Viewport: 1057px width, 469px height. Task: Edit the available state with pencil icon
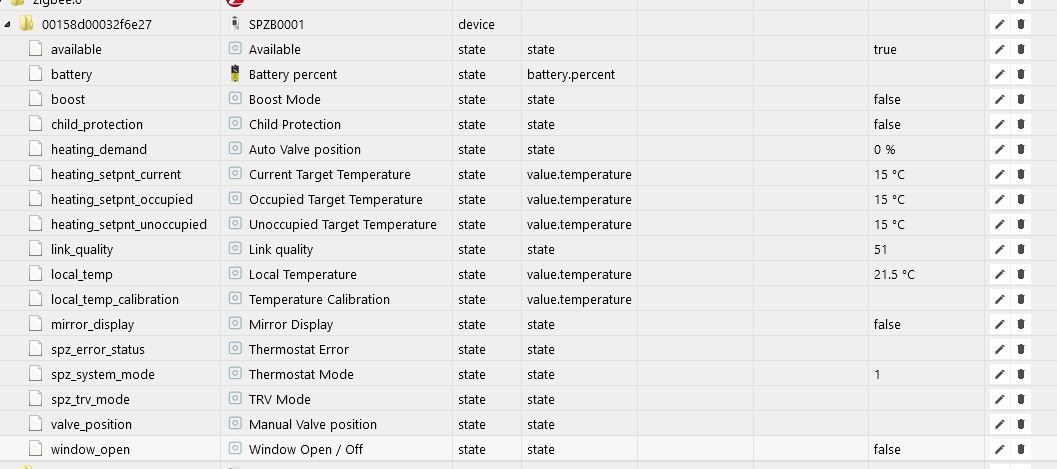point(1000,49)
